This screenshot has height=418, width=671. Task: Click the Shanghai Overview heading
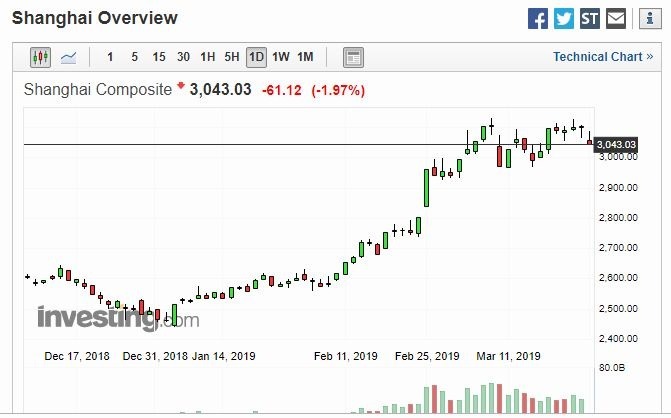click(x=95, y=18)
